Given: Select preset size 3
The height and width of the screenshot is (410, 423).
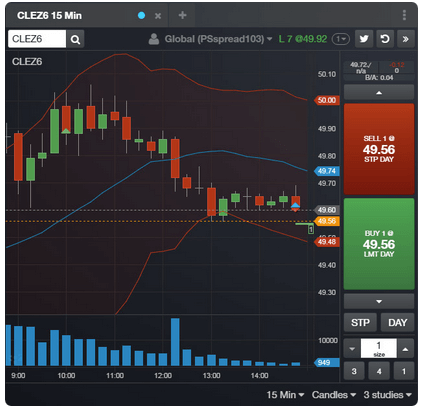Looking at the screenshot, I should coord(354,371).
